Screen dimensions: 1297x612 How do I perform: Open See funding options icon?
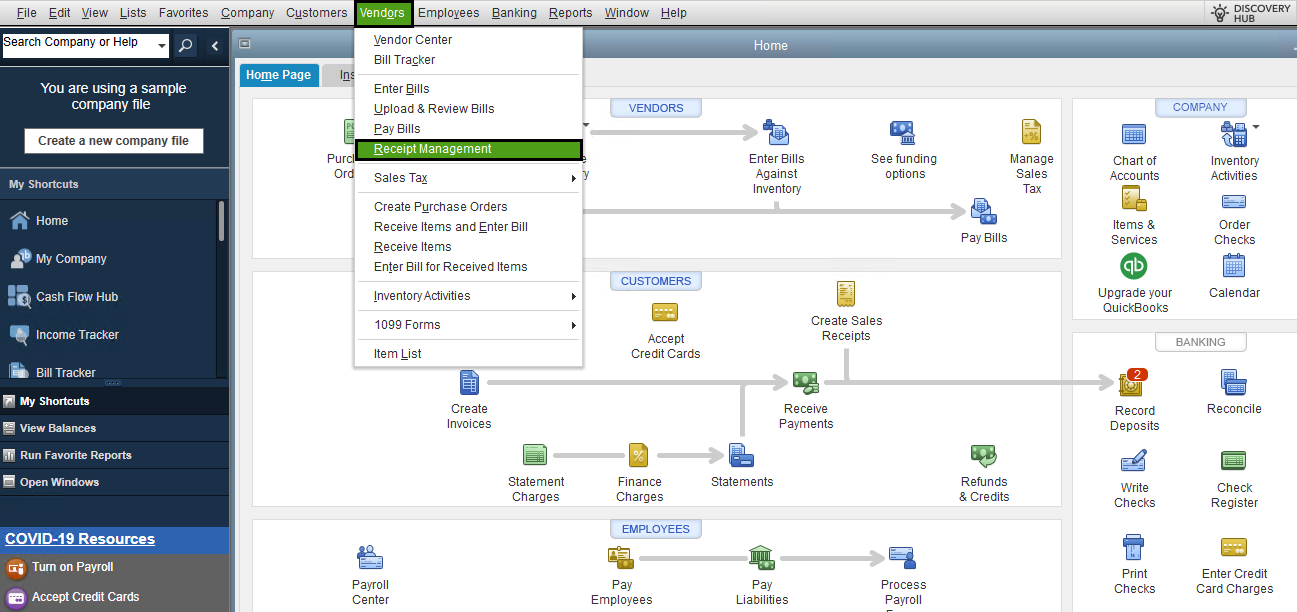coord(903,132)
